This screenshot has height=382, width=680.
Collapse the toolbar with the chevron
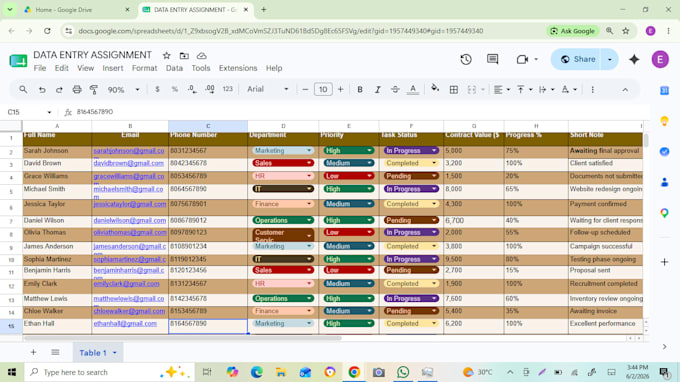625,90
